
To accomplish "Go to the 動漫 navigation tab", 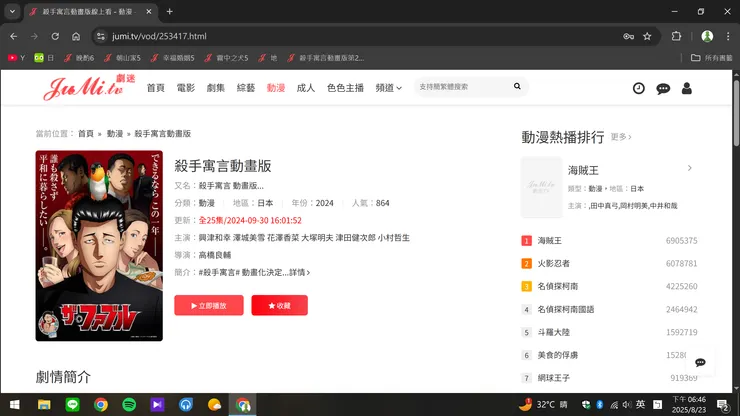I will point(276,88).
